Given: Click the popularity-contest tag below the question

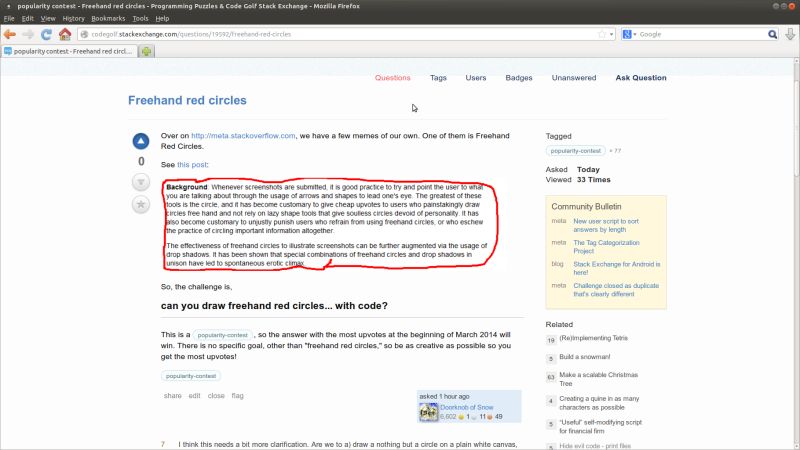Looking at the screenshot, I should (x=191, y=376).
